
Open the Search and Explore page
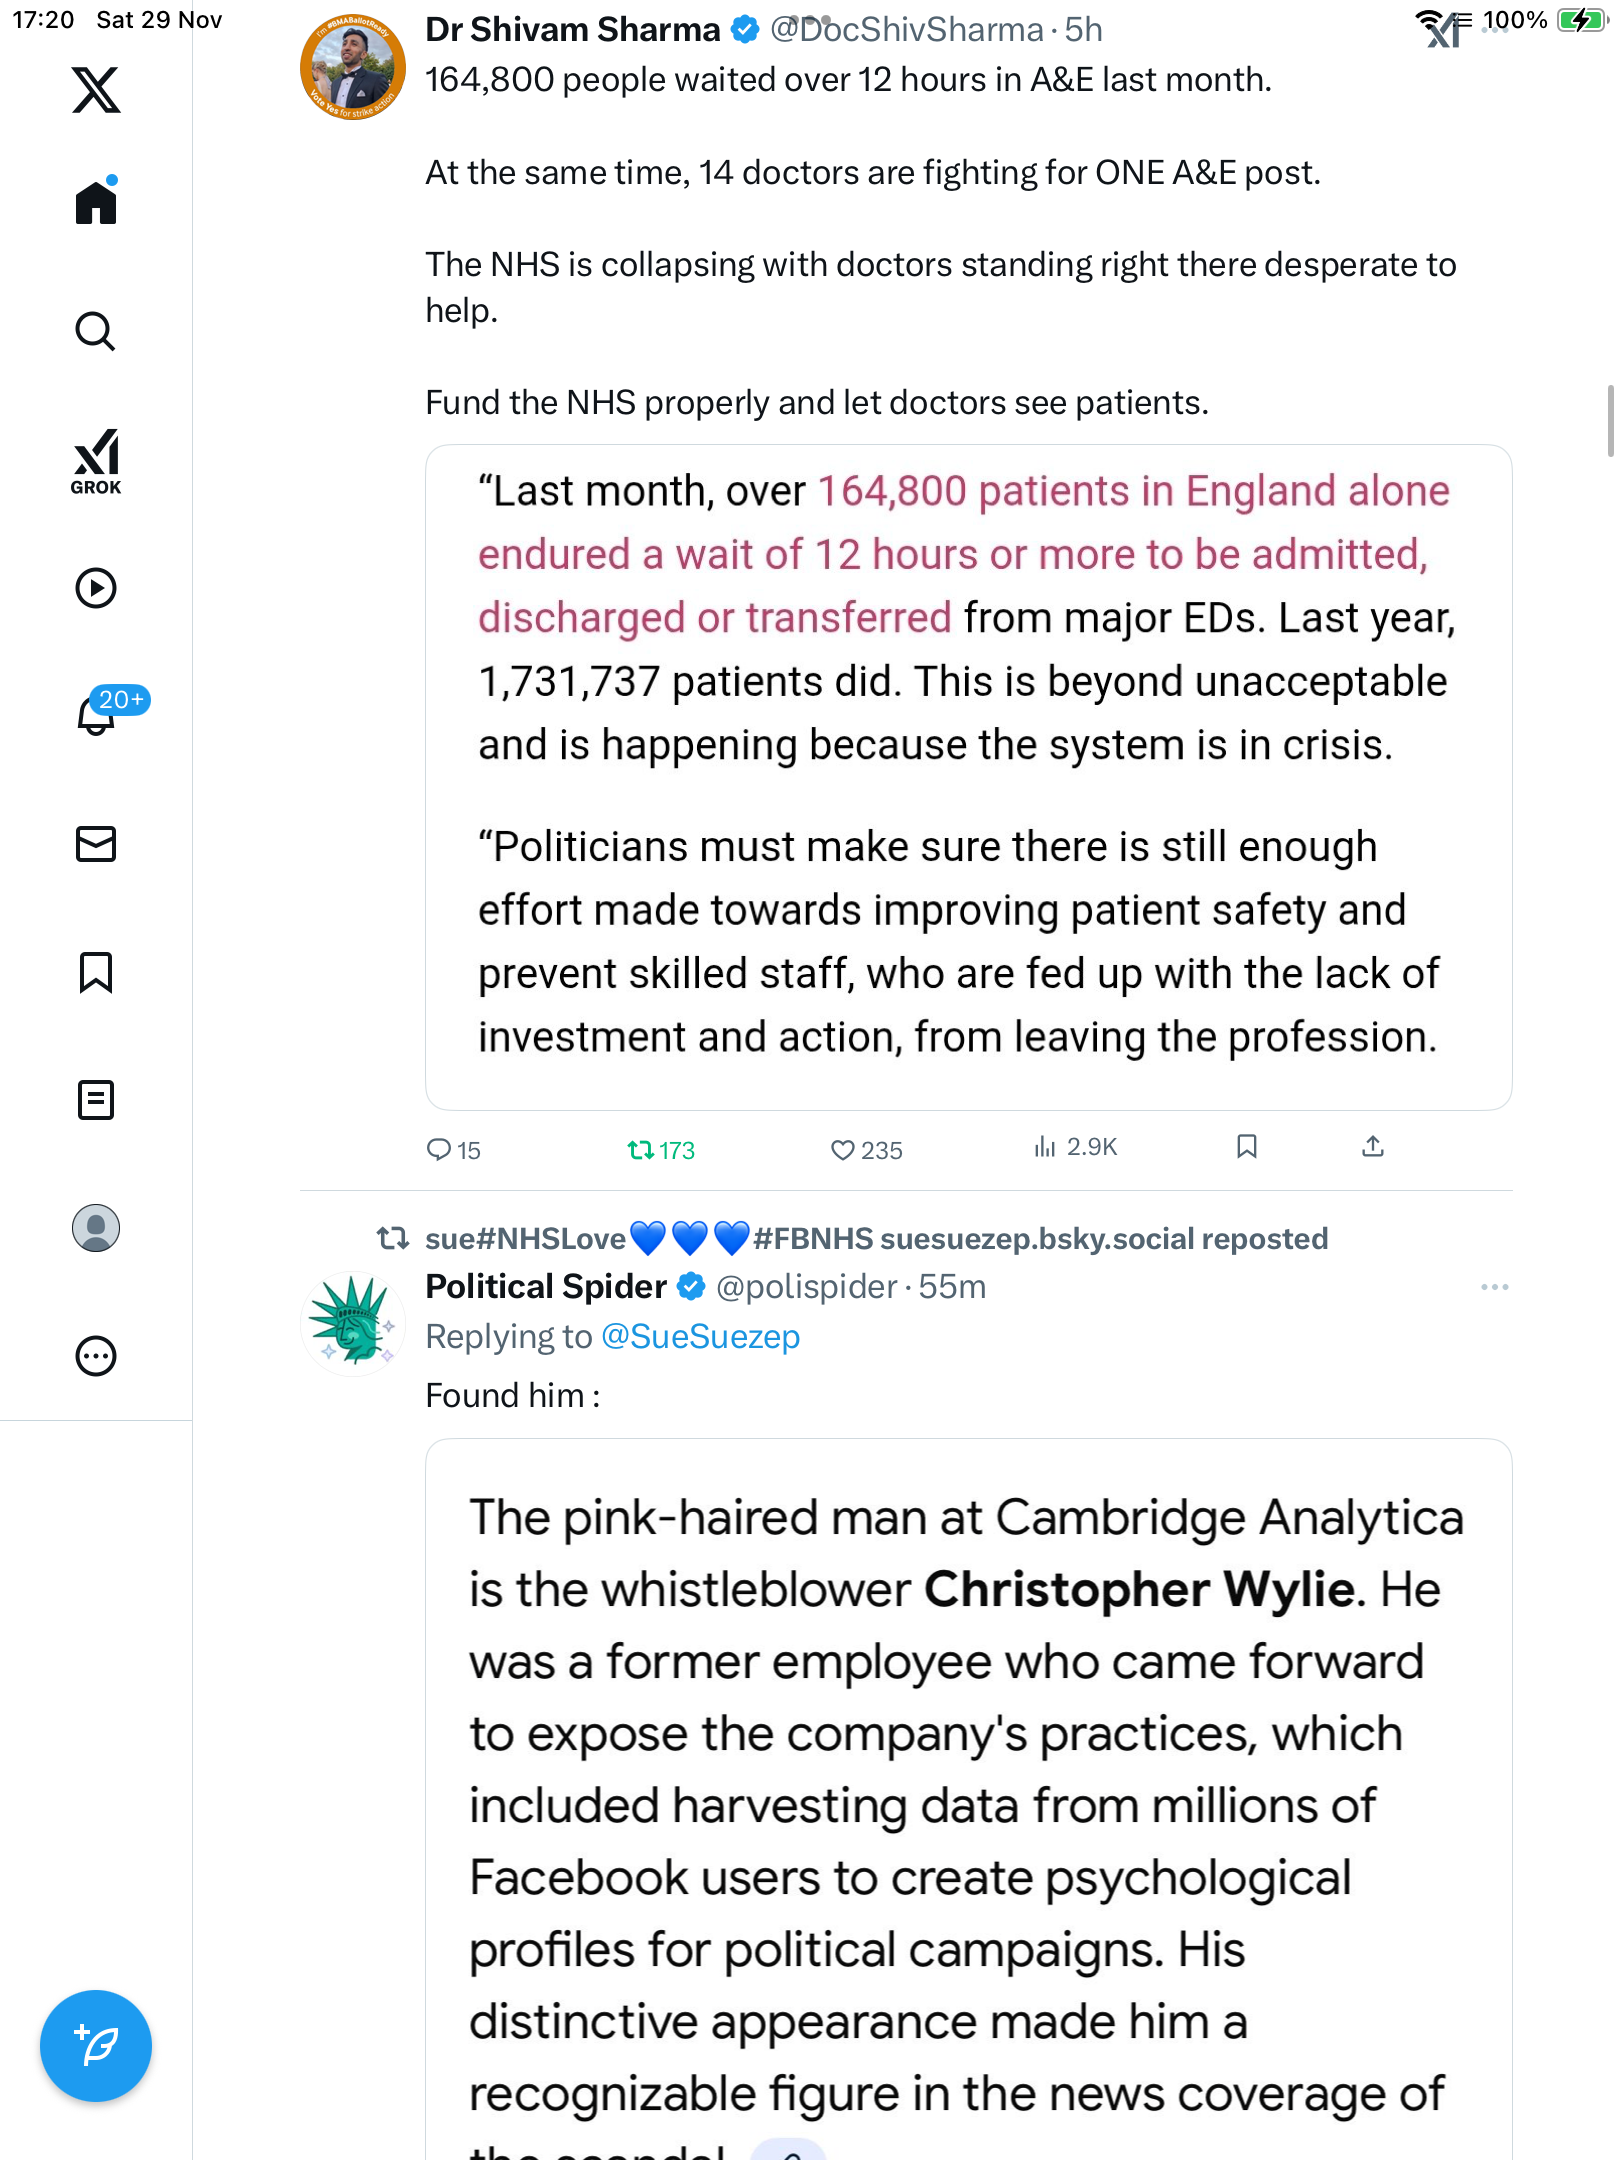[96, 331]
